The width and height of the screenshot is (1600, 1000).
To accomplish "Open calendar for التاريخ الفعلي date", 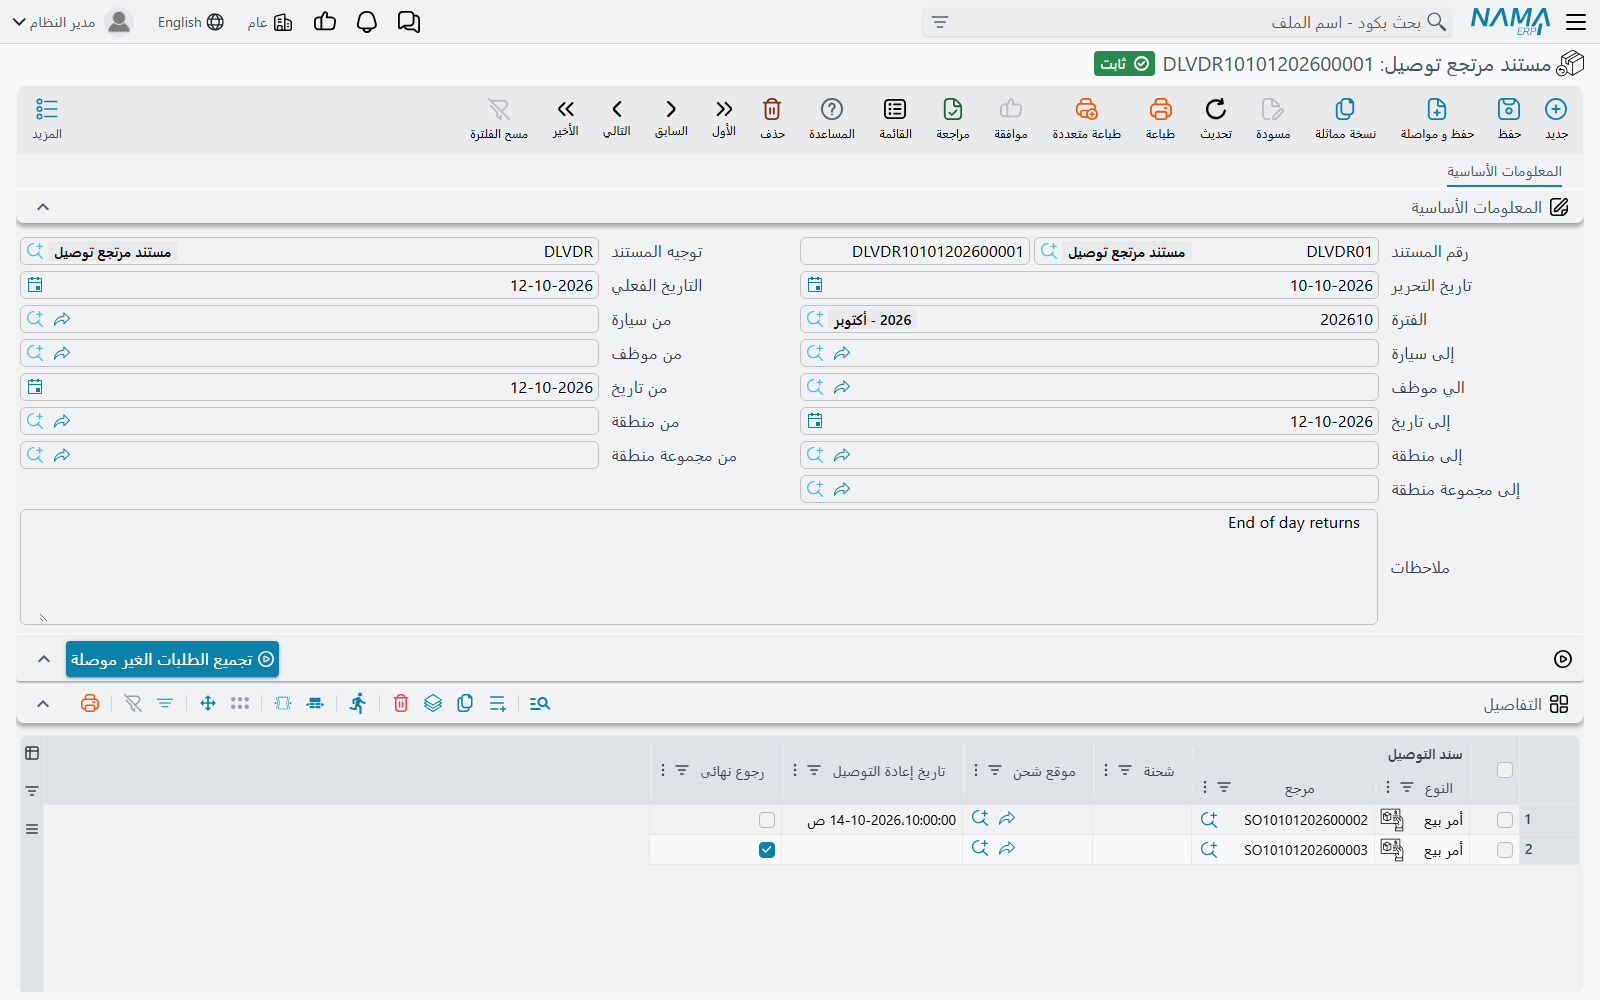I will point(35,285).
